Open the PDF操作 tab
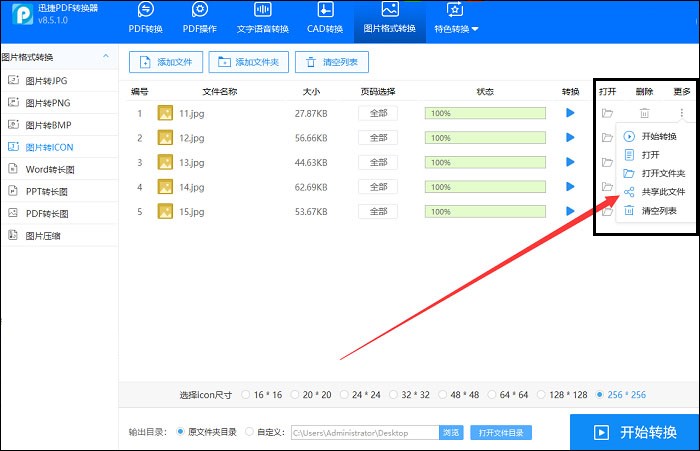Screen dimensions: 700x451 click(200, 19)
